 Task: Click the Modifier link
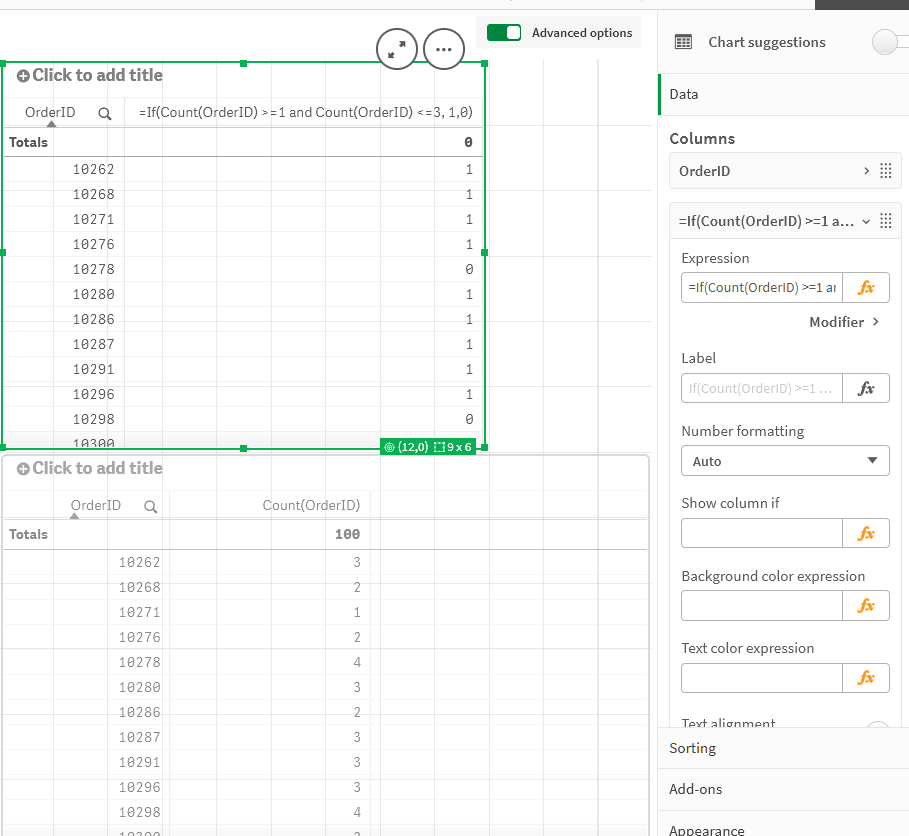[x=844, y=322]
